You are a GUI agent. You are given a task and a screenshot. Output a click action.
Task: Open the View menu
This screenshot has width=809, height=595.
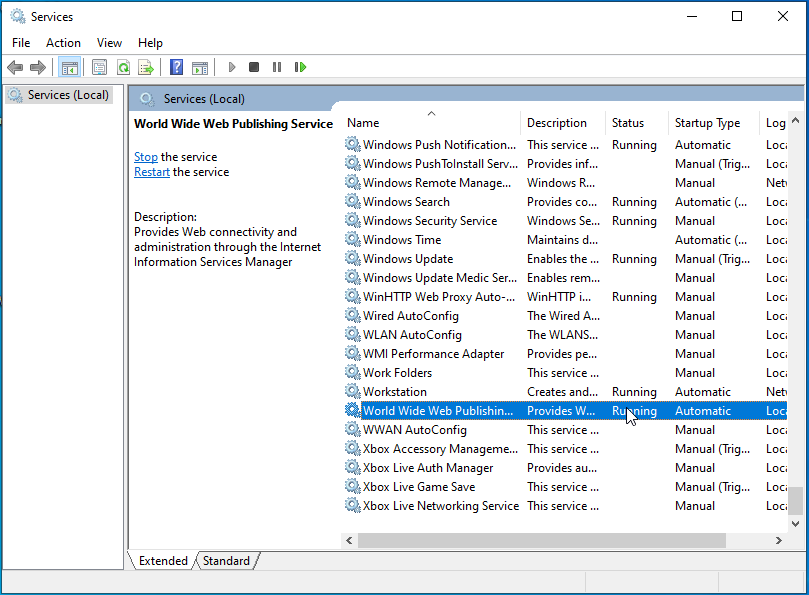[109, 43]
